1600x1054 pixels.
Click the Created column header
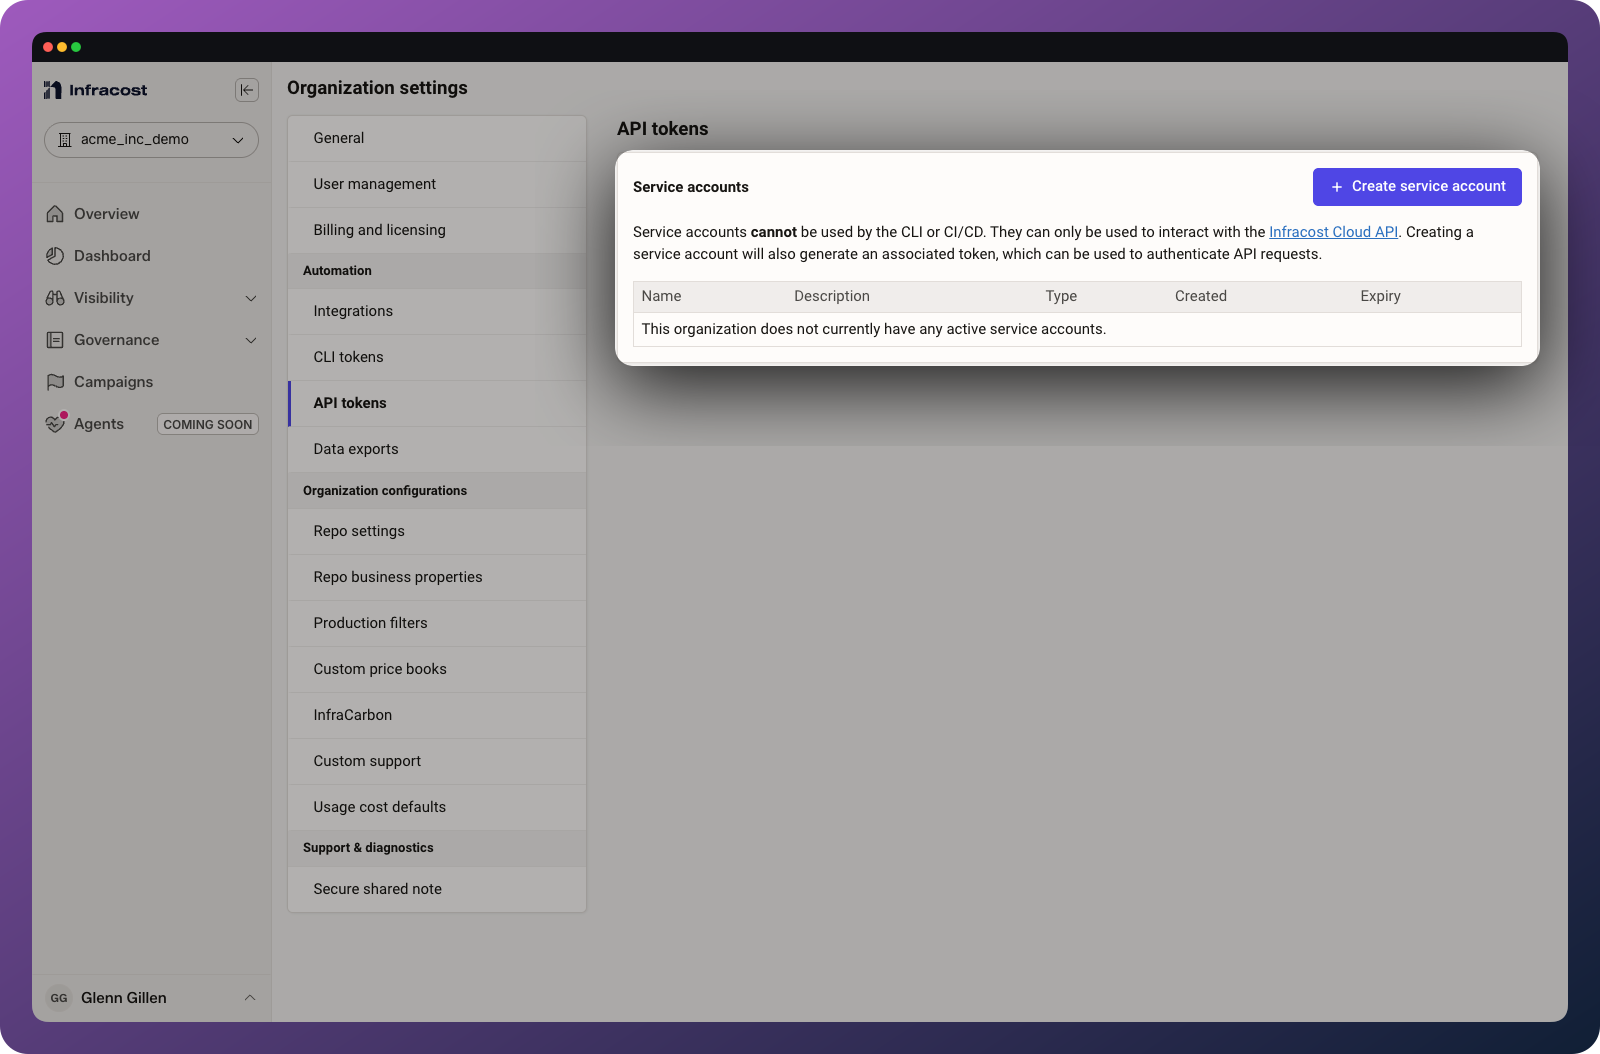pyautogui.click(x=1200, y=296)
